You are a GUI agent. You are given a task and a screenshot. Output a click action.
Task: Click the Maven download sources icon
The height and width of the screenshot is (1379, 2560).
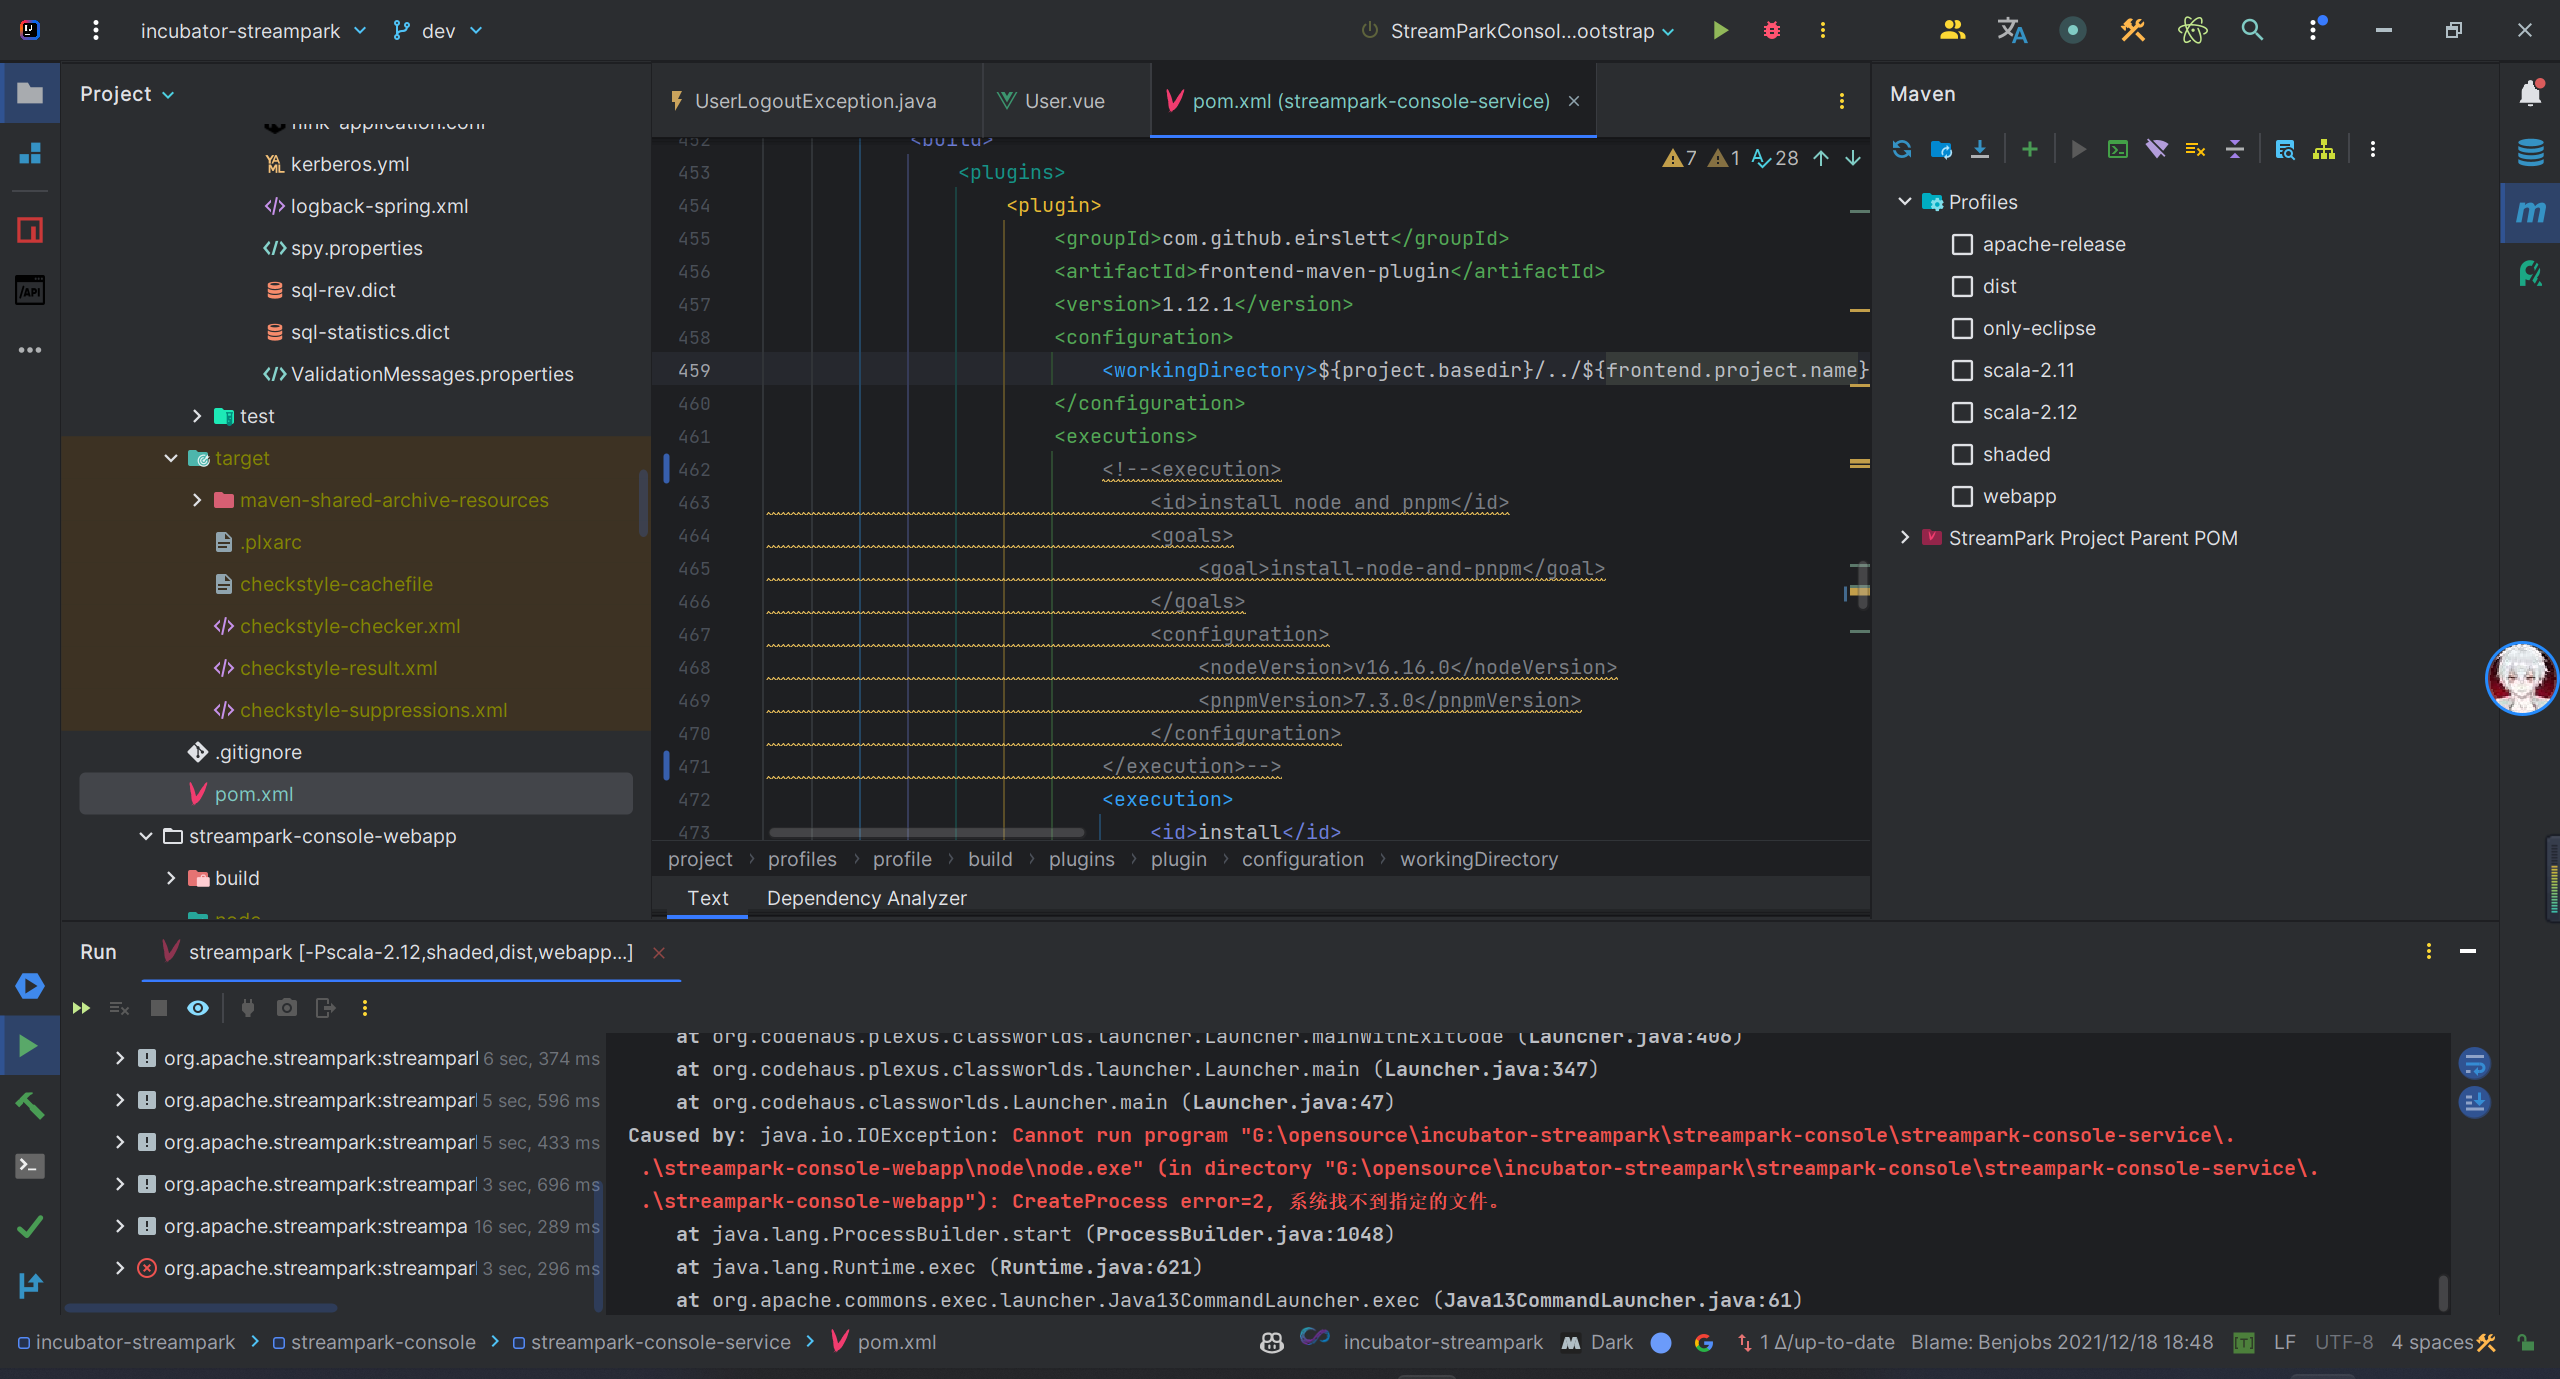[x=1979, y=149]
